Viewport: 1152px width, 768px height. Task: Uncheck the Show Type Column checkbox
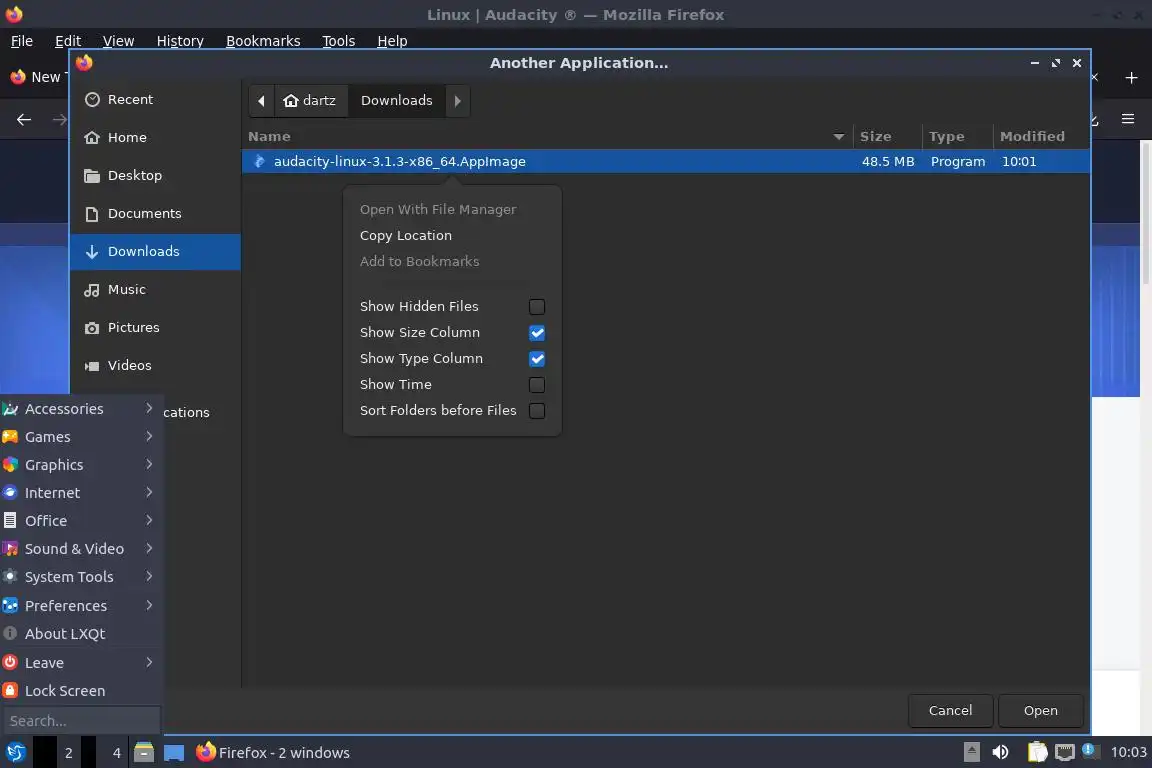point(537,359)
